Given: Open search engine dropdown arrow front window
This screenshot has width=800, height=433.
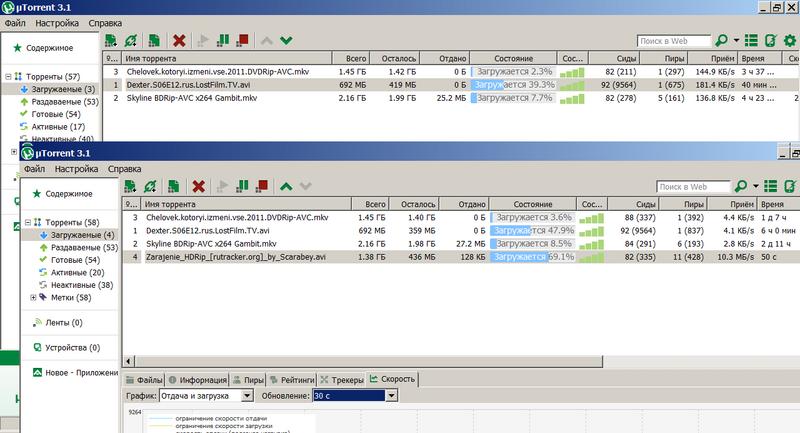Looking at the screenshot, I should click(x=756, y=186).
